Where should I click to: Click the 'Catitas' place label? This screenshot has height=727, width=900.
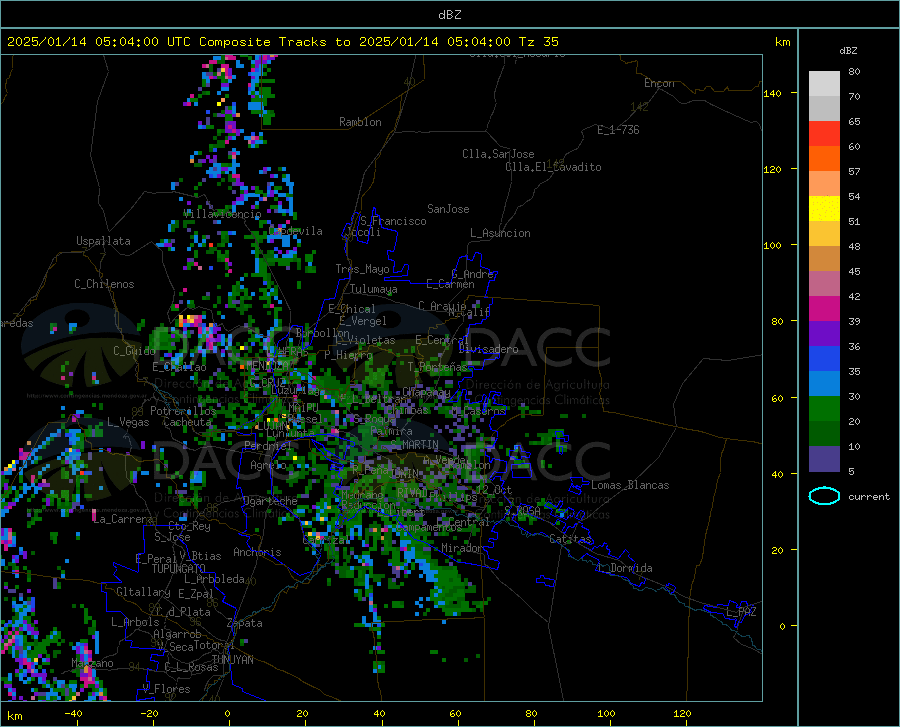571,539
